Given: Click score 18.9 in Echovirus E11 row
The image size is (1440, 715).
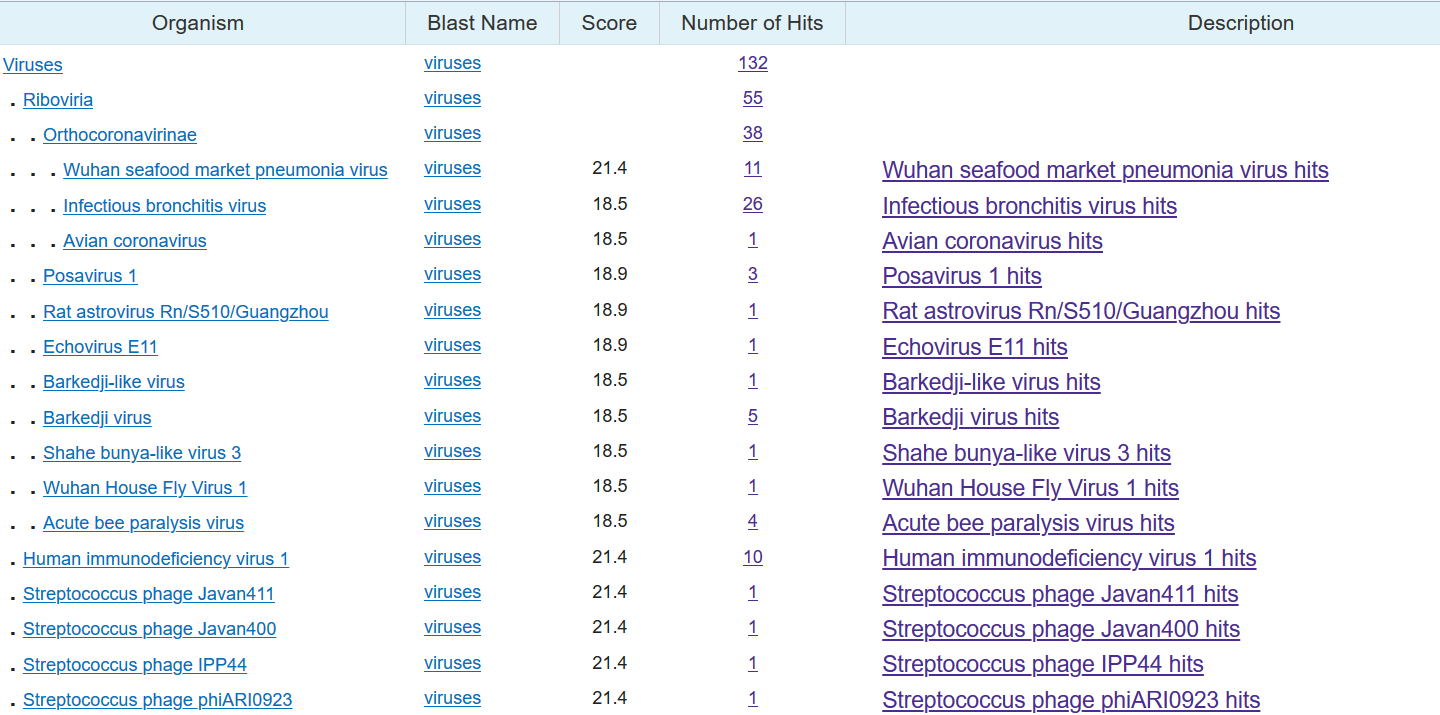Looking at the screenshot, I should click(609, 345).
